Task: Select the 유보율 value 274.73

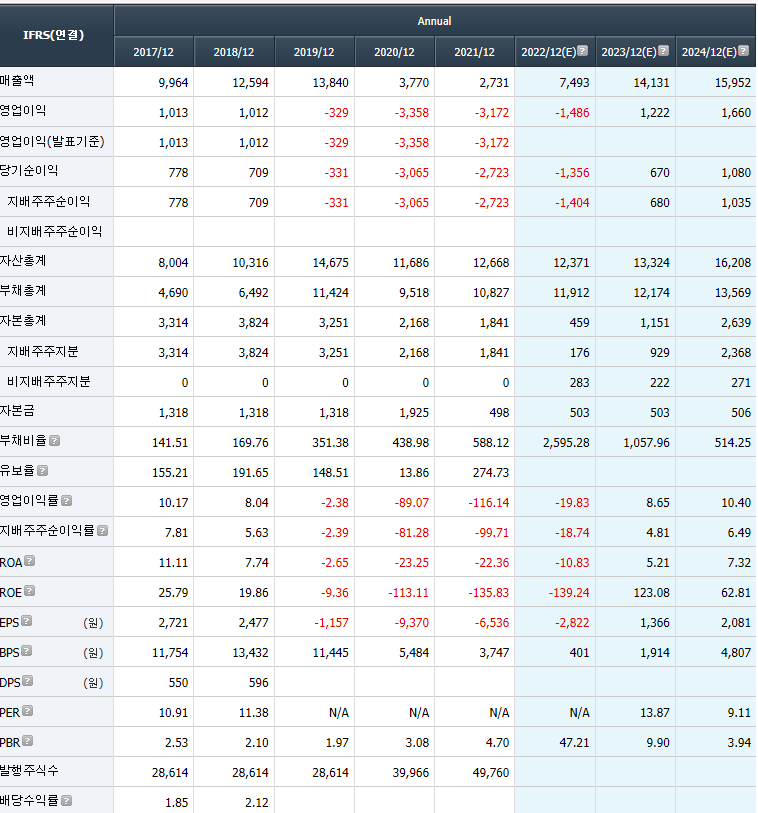Action: (x=491, y=473)
